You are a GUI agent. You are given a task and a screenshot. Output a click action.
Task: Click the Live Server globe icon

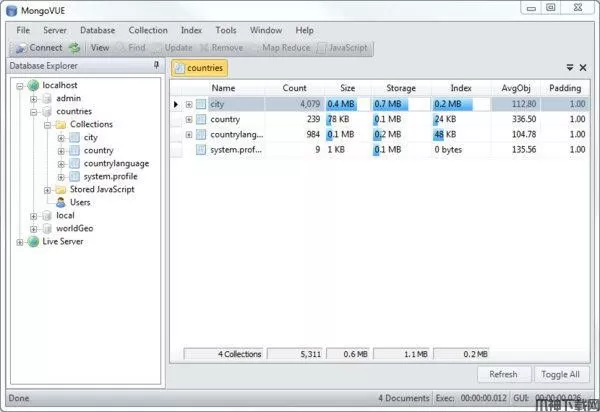(x=33, y=241)
